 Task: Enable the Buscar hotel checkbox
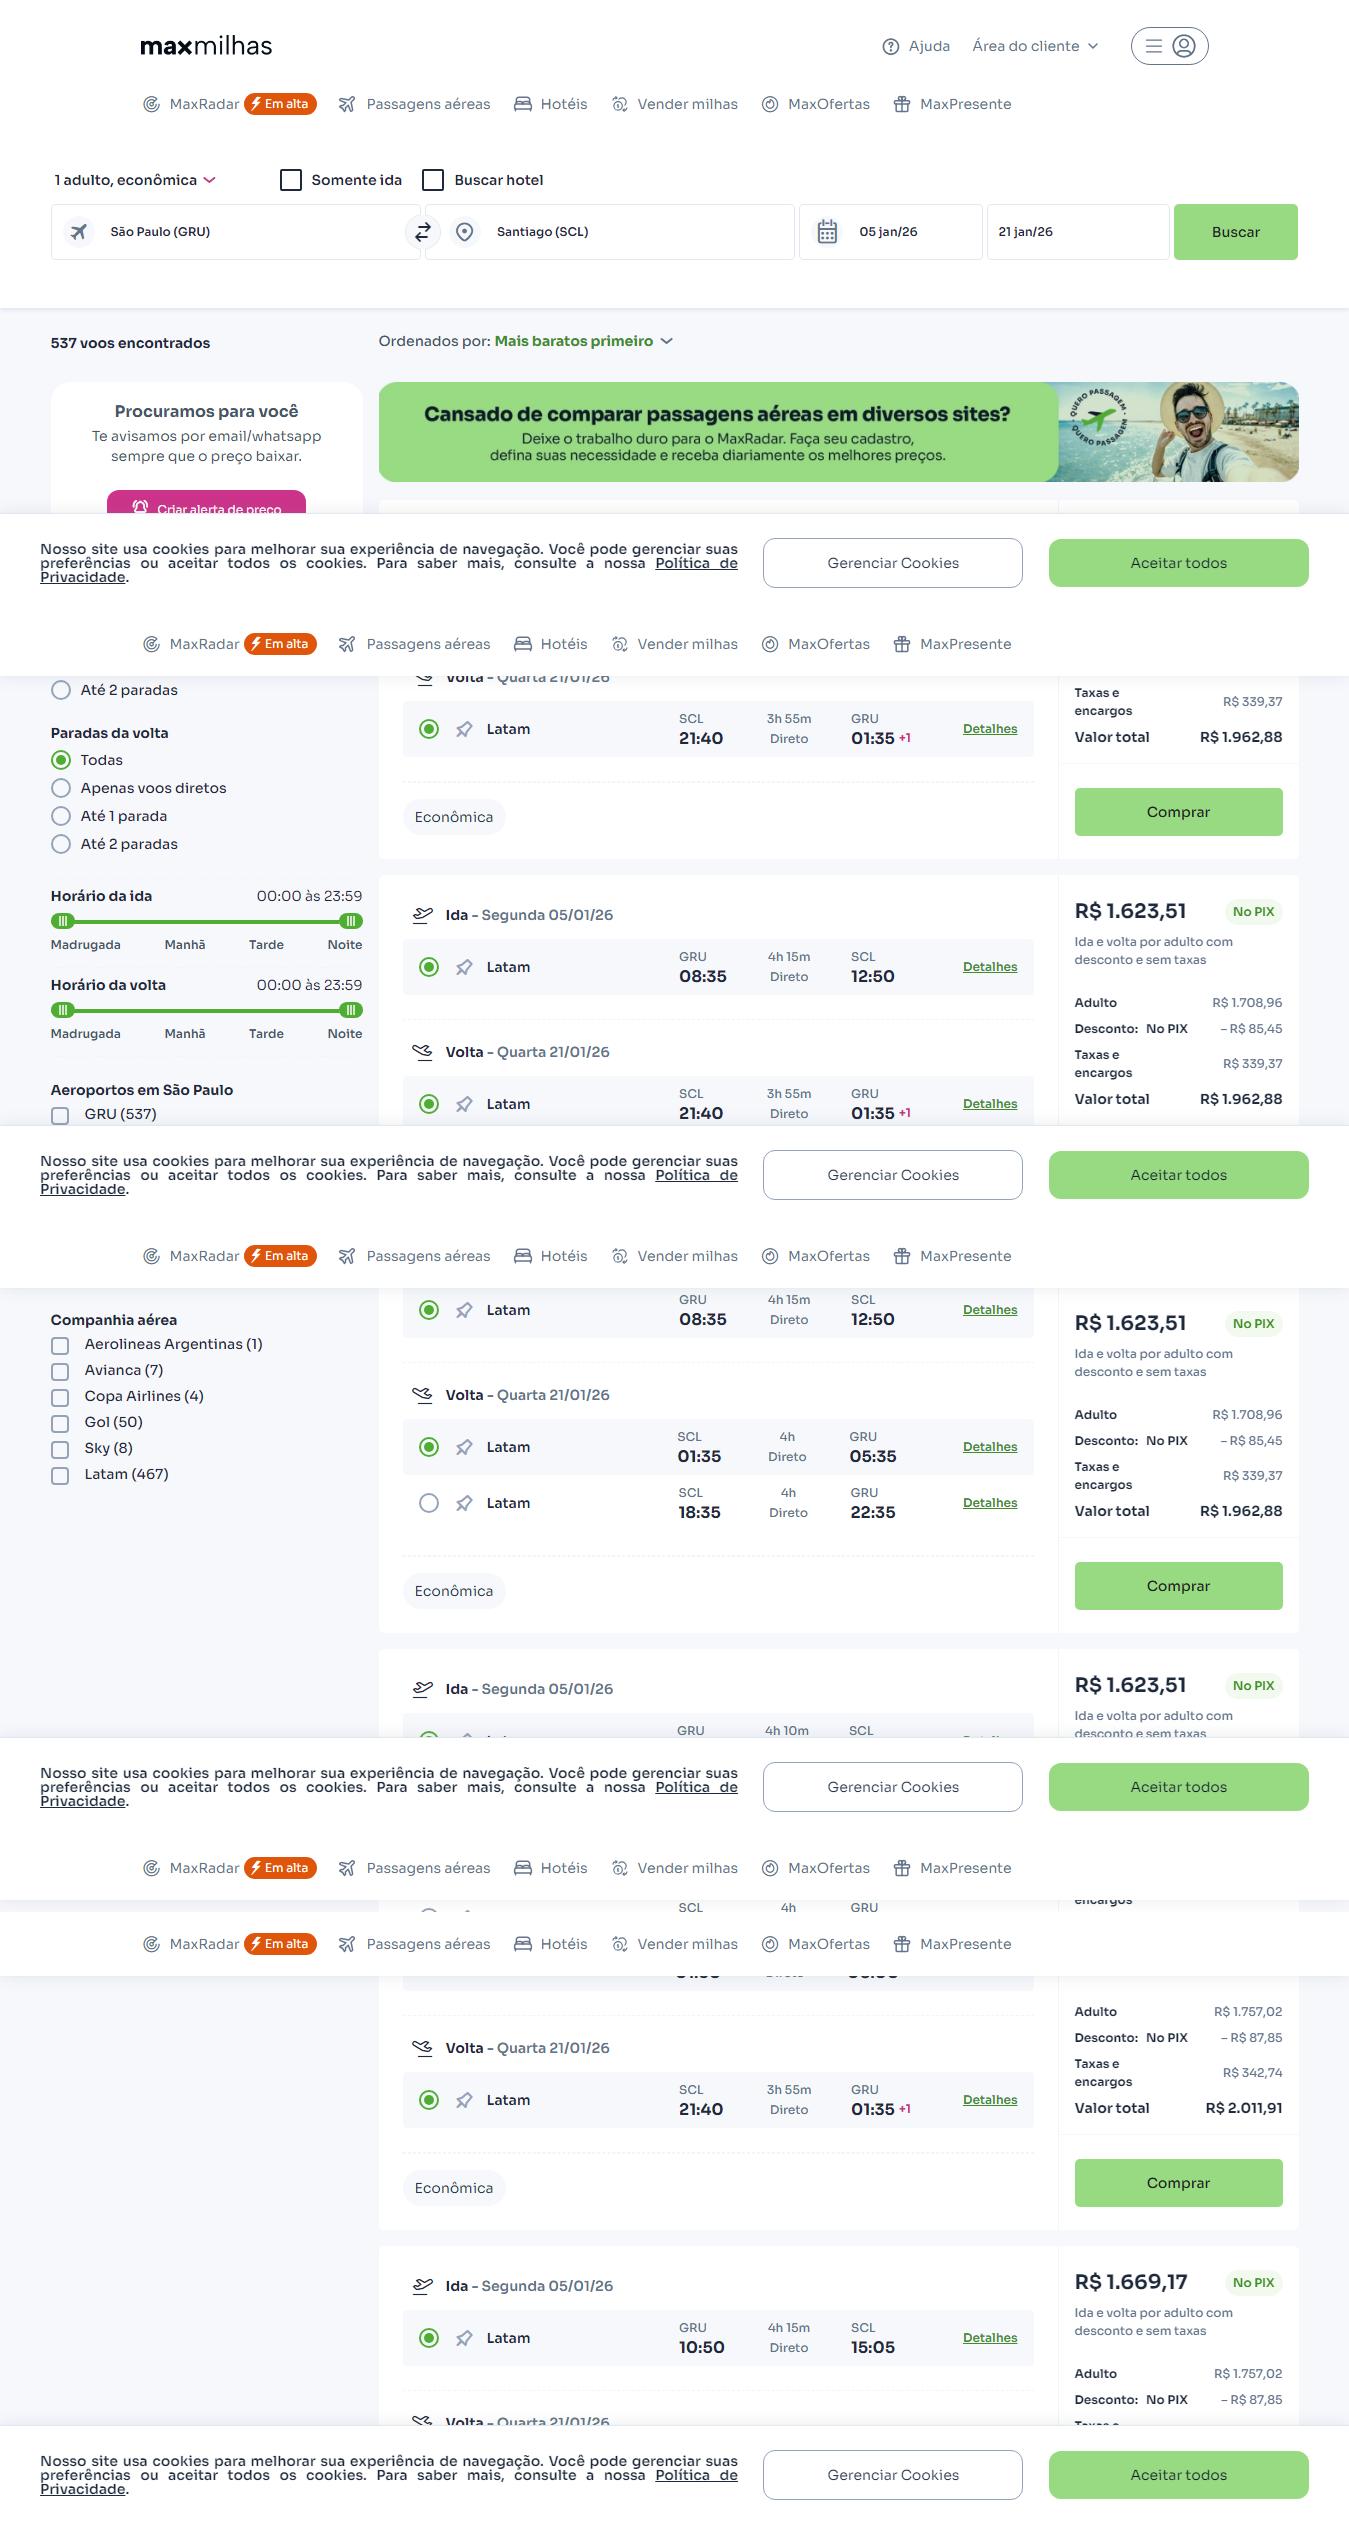click(x=433, y=180)
